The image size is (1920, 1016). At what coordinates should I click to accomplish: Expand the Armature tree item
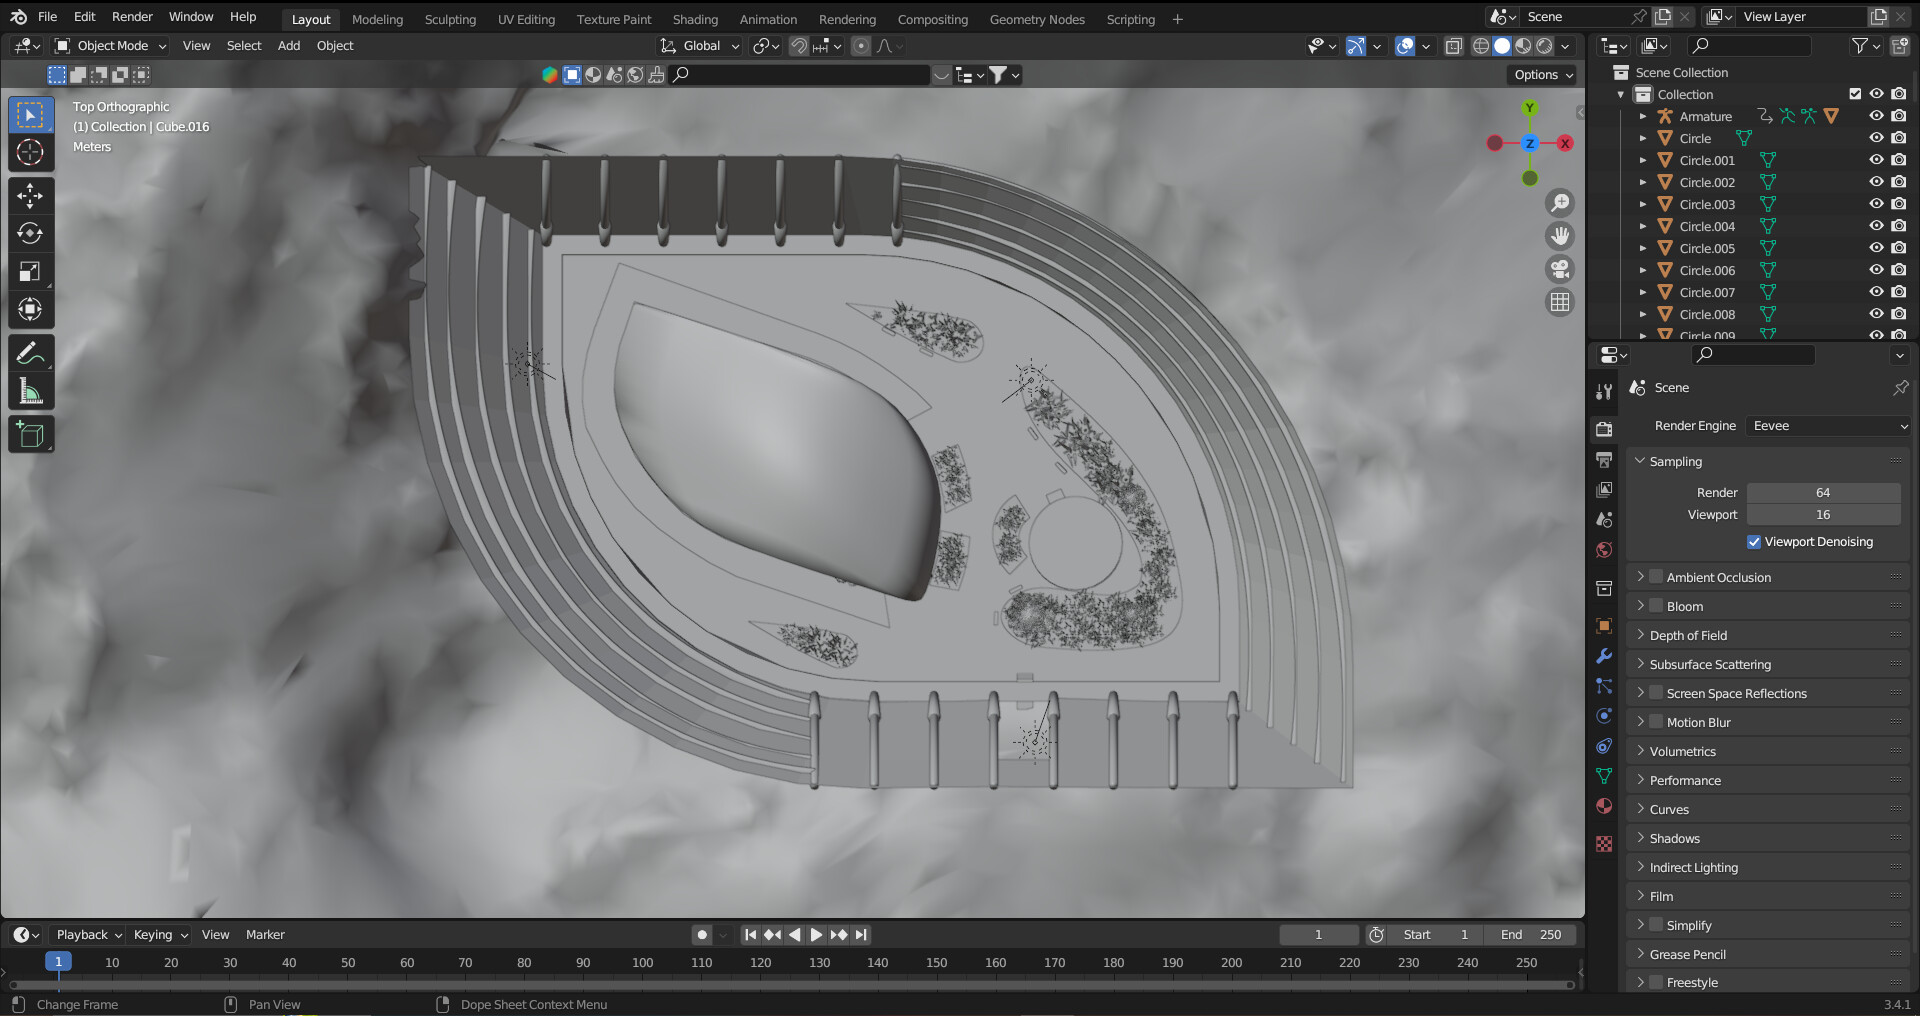pos(1642,117)
